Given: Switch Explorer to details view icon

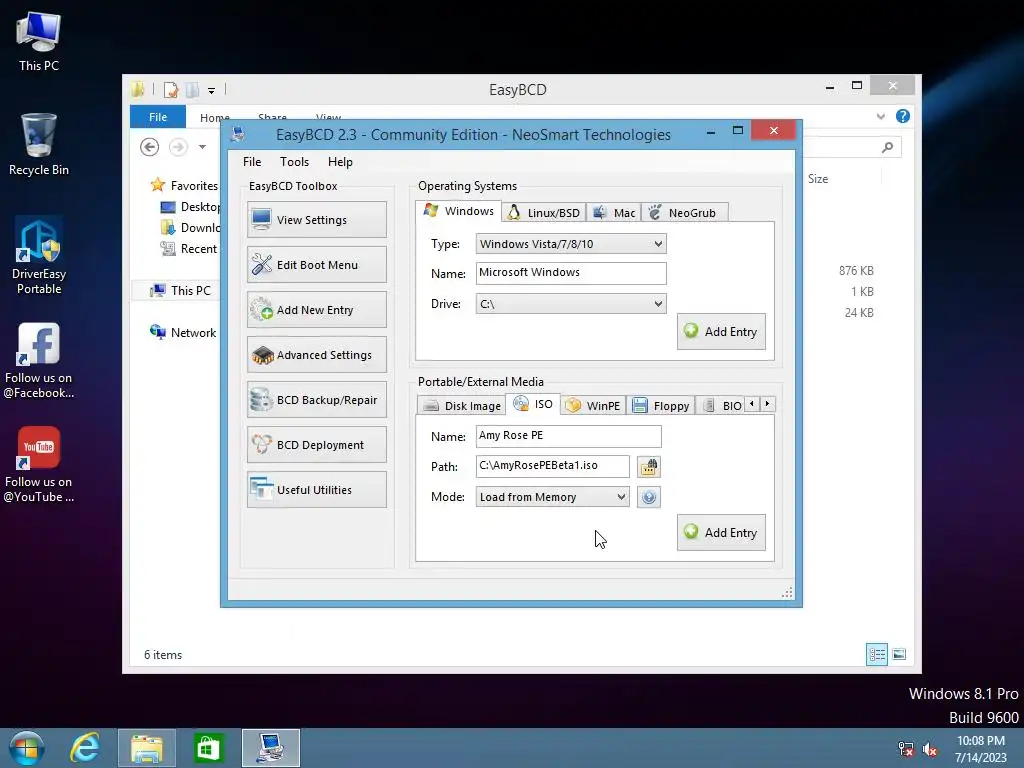Looking at the screenshot, I should [x=876, y=654].
